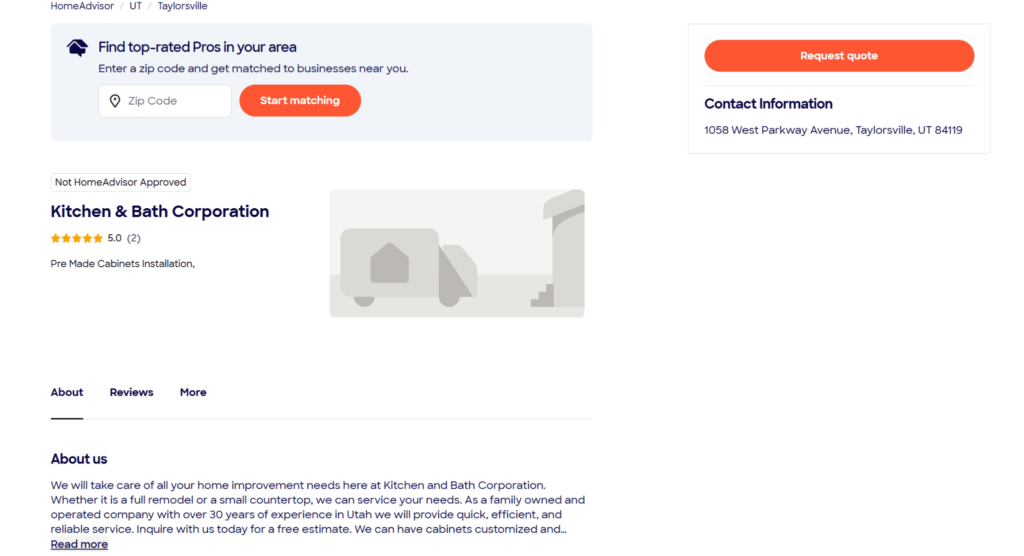Click the Contact Information heading
1024x556 pixels.
pyautogui.click(x=768, y=104)
